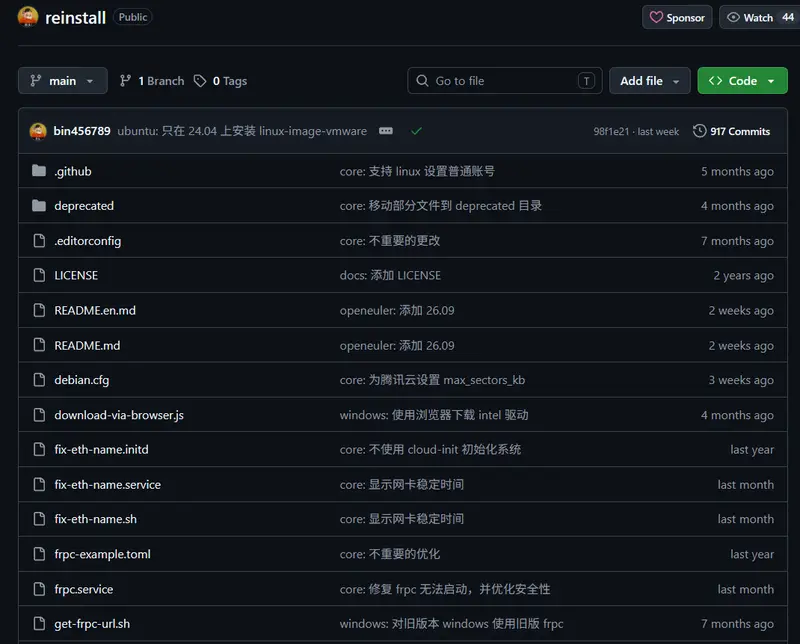This screenshot has height=644, width=800.
Task: Open fix-eth-name.initd file
Action: [102, 450]
